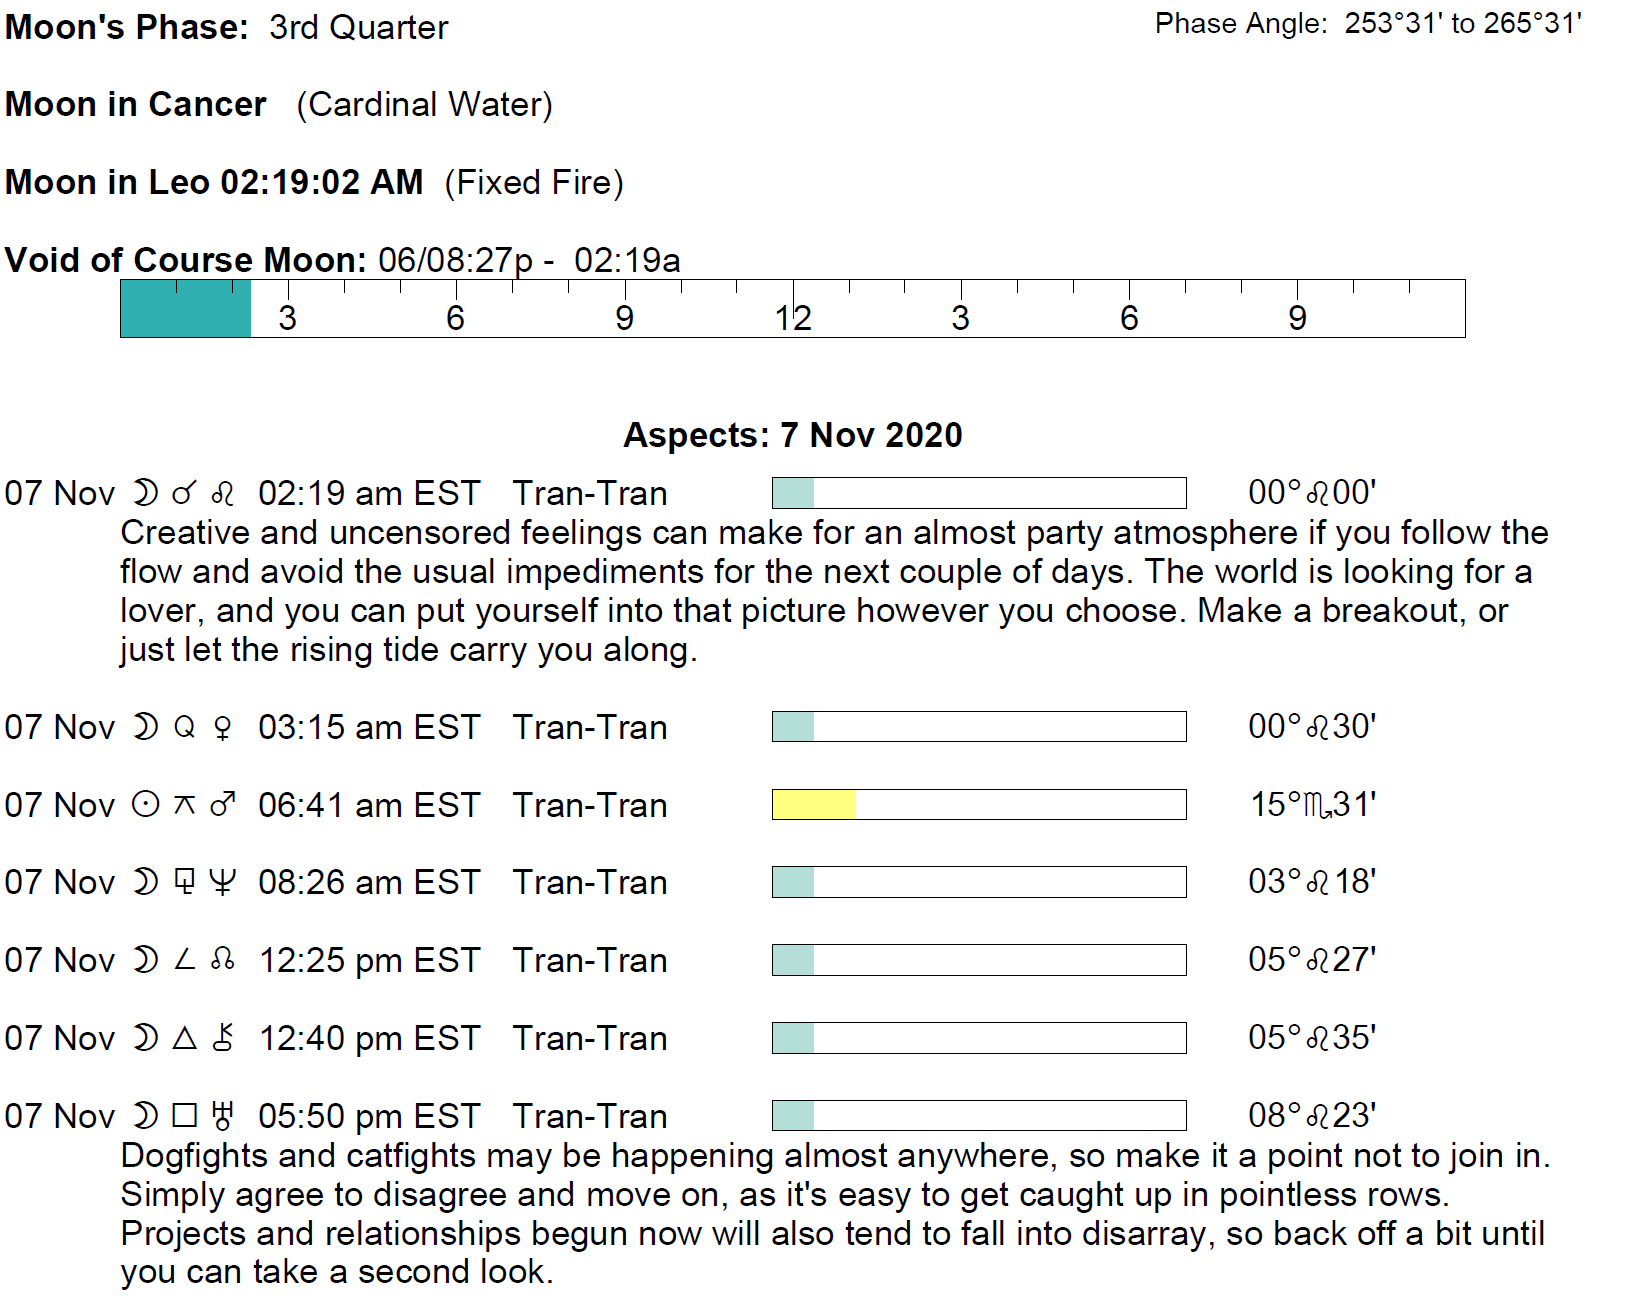Click the Uranus glyph in the 05:50 pm aspect

click(223, 1115)
